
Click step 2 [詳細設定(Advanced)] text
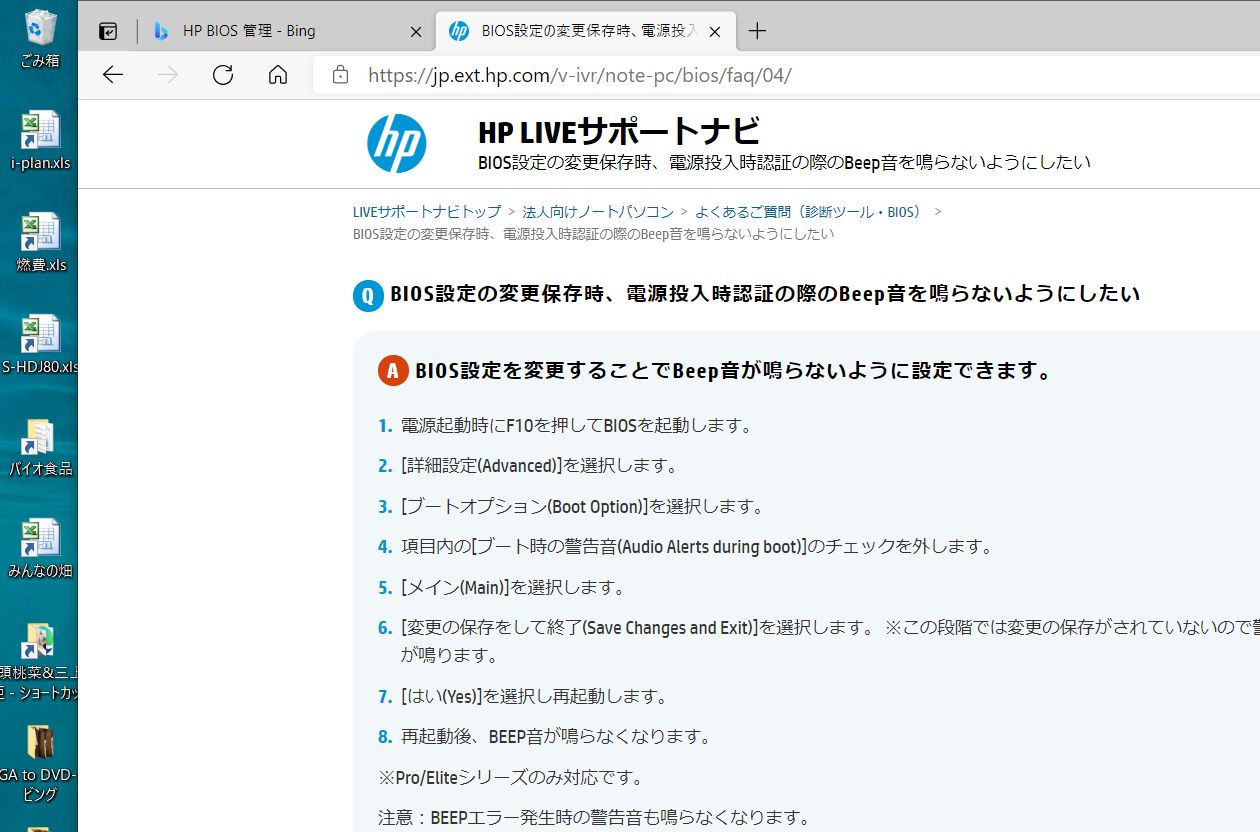click(540, 465)
